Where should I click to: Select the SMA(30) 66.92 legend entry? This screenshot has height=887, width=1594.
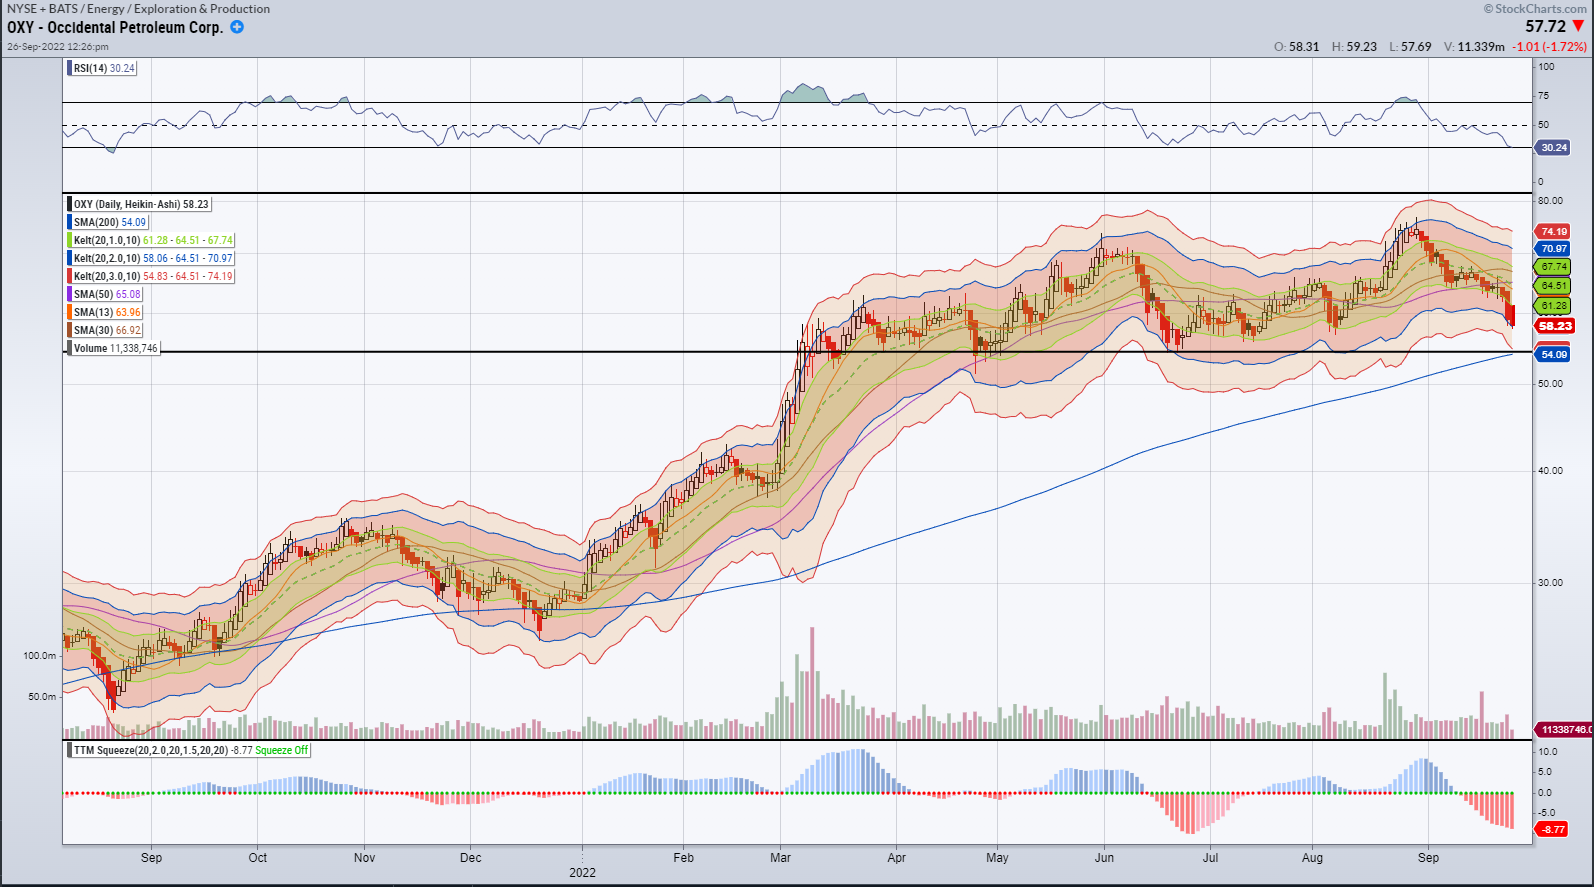pyautogui.click(x=106, y=330)
